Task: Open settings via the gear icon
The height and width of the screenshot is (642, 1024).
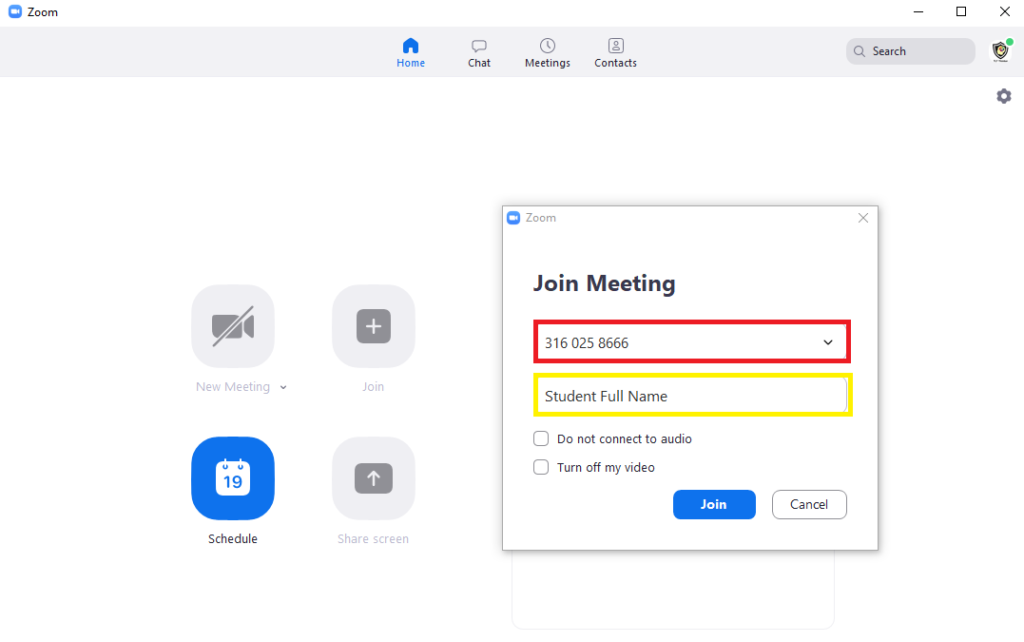Action: pyautogui.click(x=1003, y=96)
